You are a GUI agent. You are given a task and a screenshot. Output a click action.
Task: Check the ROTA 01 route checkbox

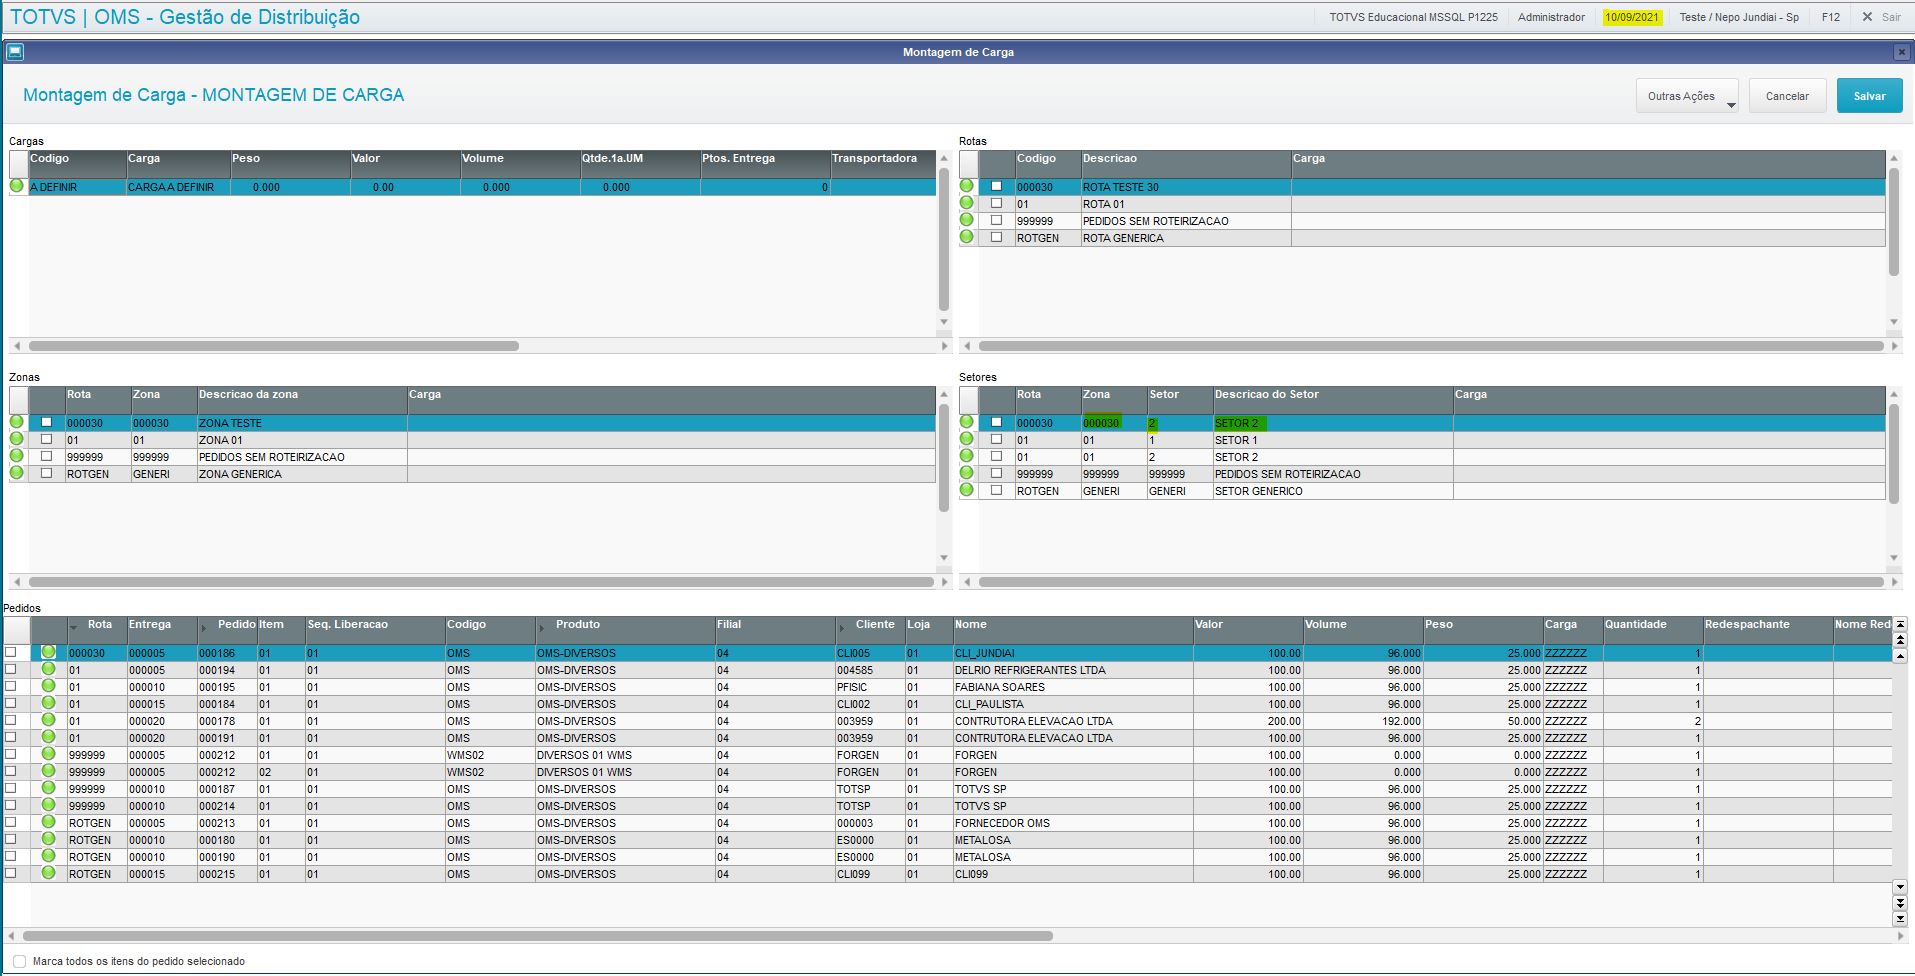point(996,203)
